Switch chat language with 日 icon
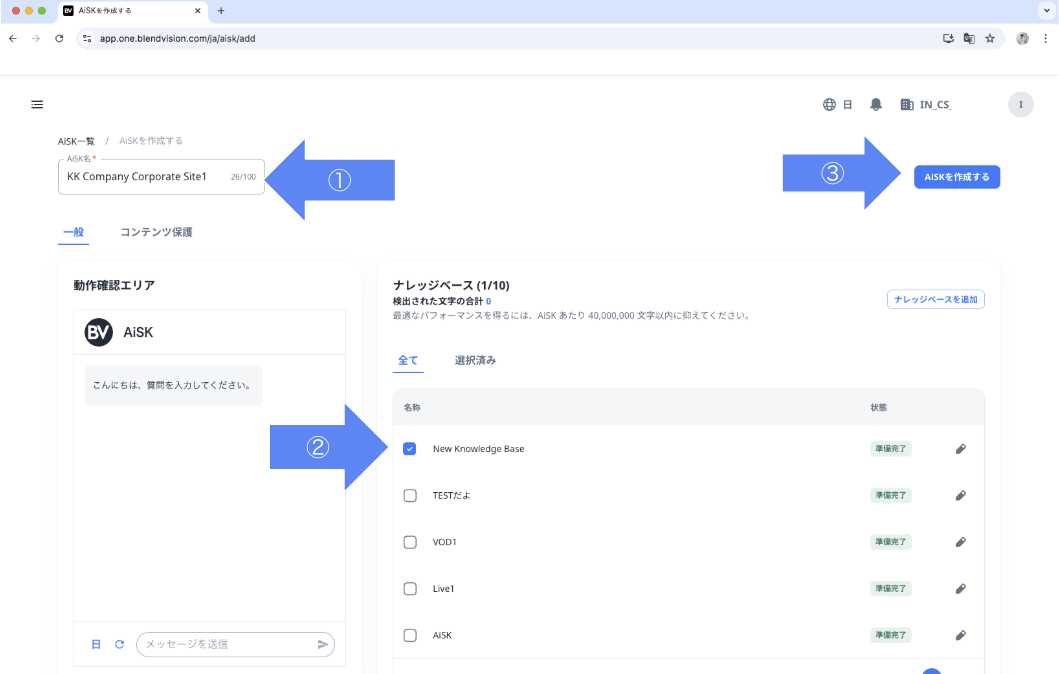 pos(96,644)
